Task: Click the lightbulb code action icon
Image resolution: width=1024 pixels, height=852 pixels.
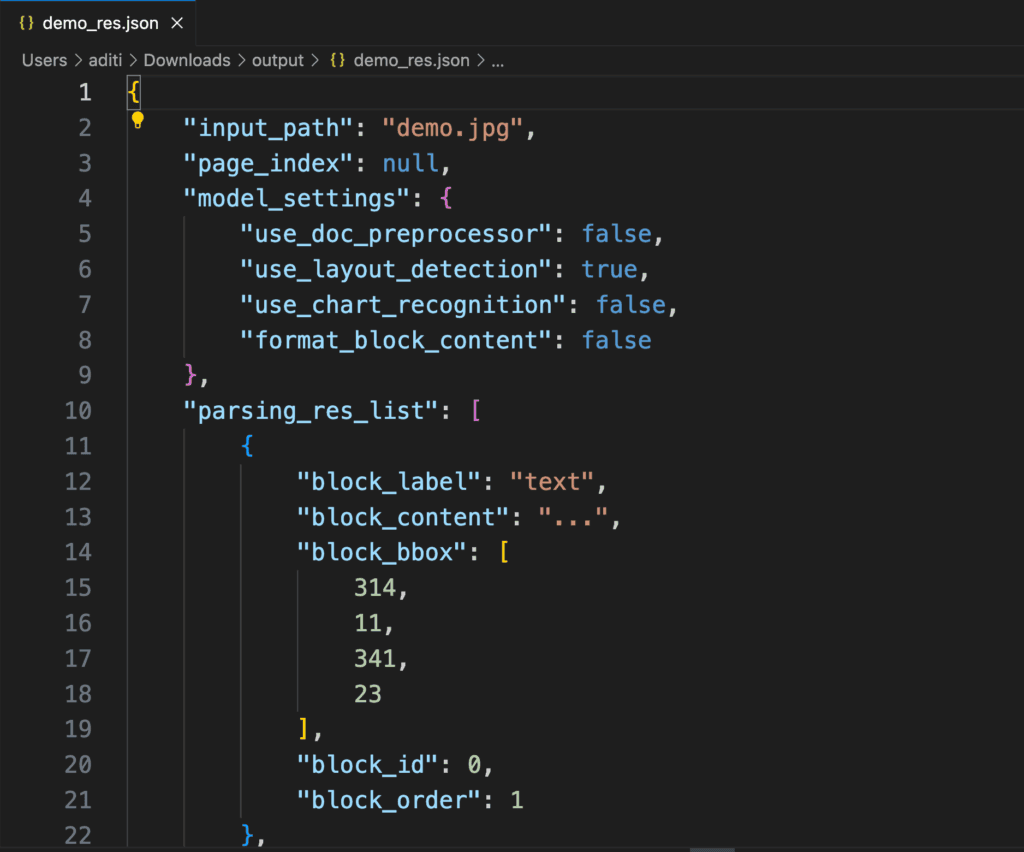Action: pos(138,121)
